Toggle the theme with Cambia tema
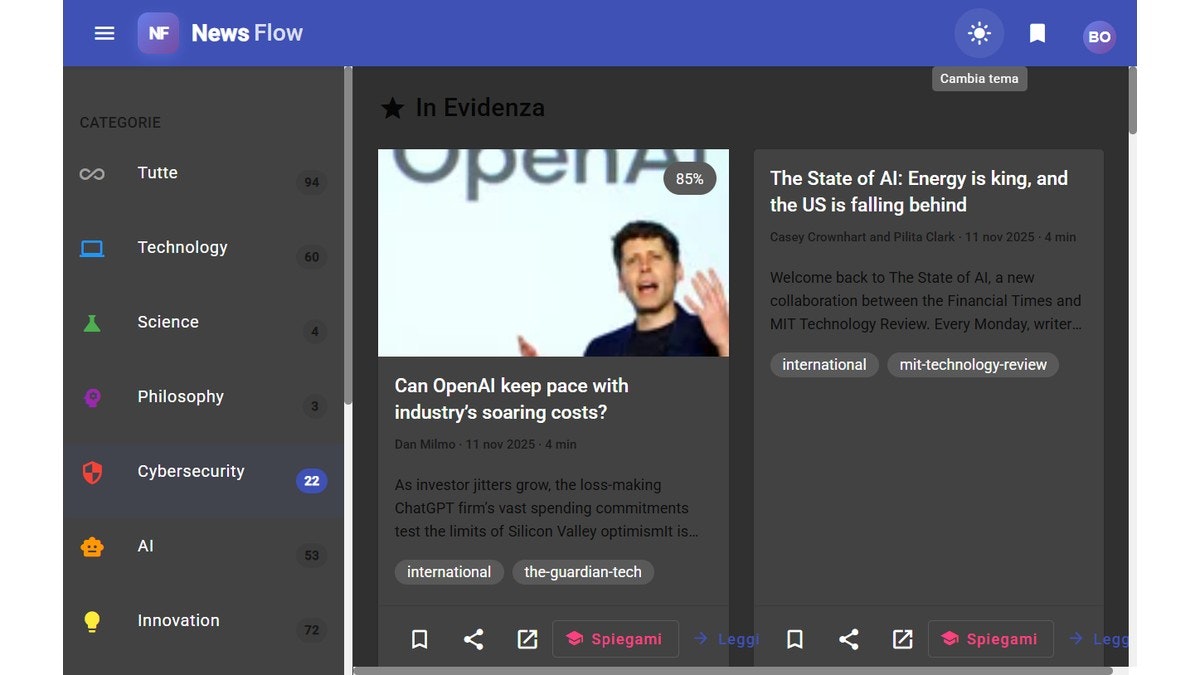This screenshot has height=675, width=1200. click(x=979, y=33)
